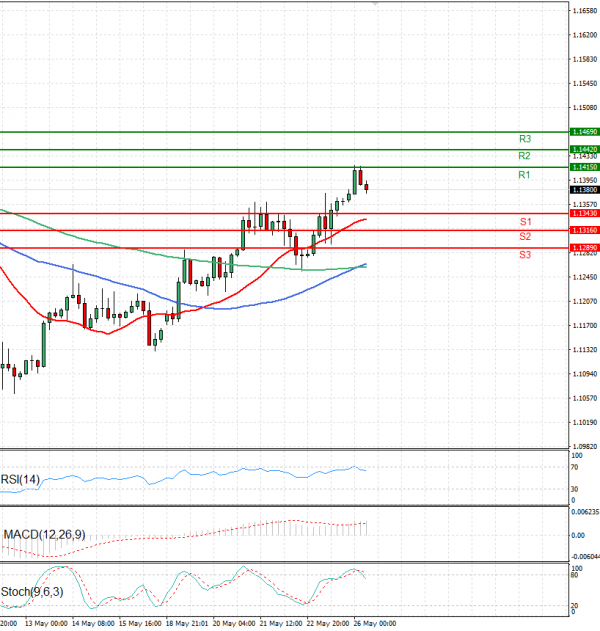Click the 13 May 00:00 time label
The height and width of the screenshot is (631, 600).
pos(46,624)
